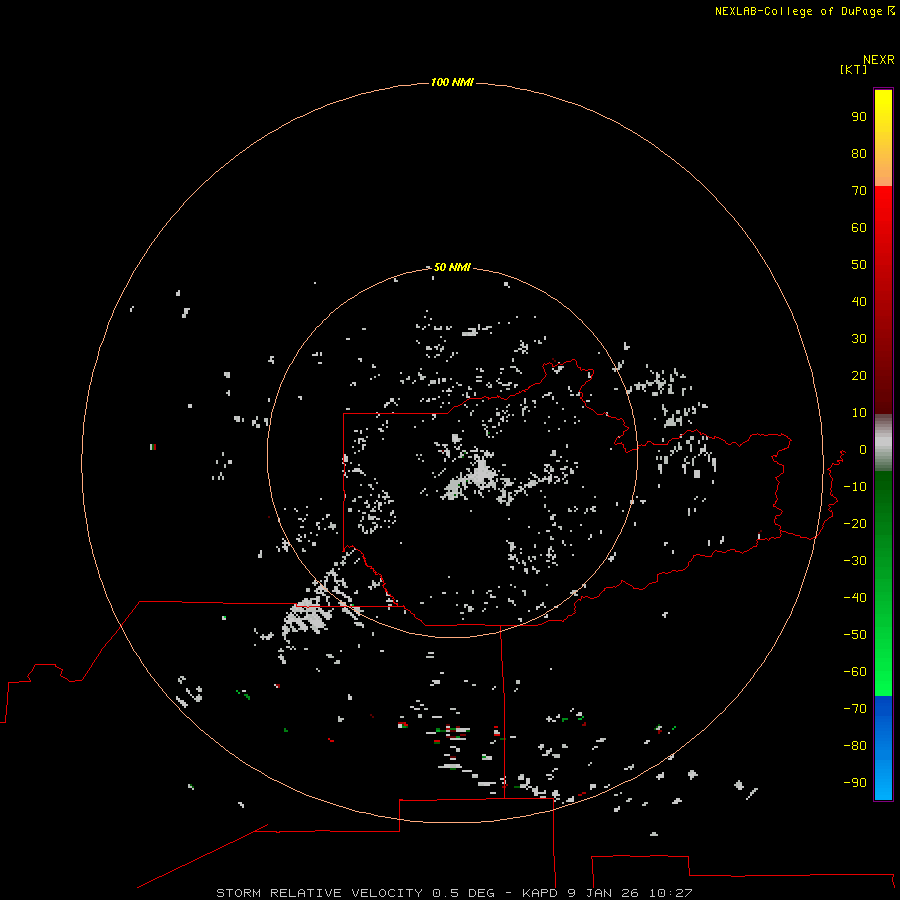Click the 10:27 timestamp in the caption

point(671,893)
